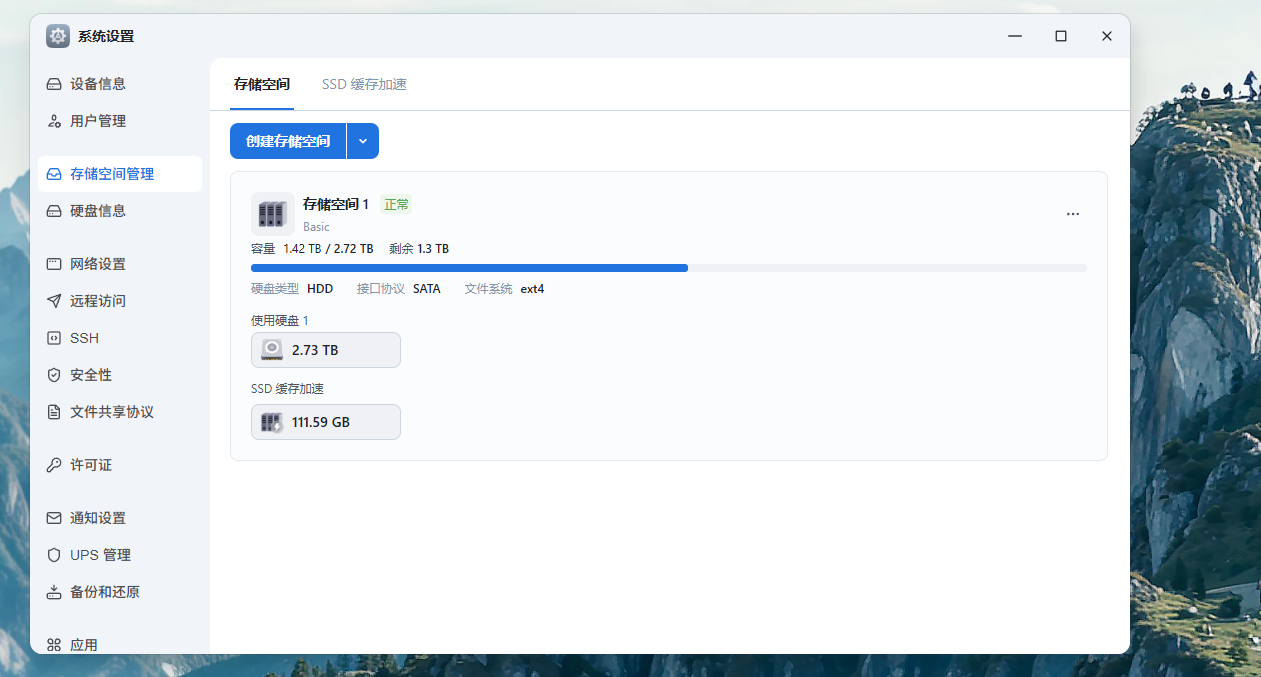Open 通知设置 page
1261x677 pixels.
tap(120, 518)
